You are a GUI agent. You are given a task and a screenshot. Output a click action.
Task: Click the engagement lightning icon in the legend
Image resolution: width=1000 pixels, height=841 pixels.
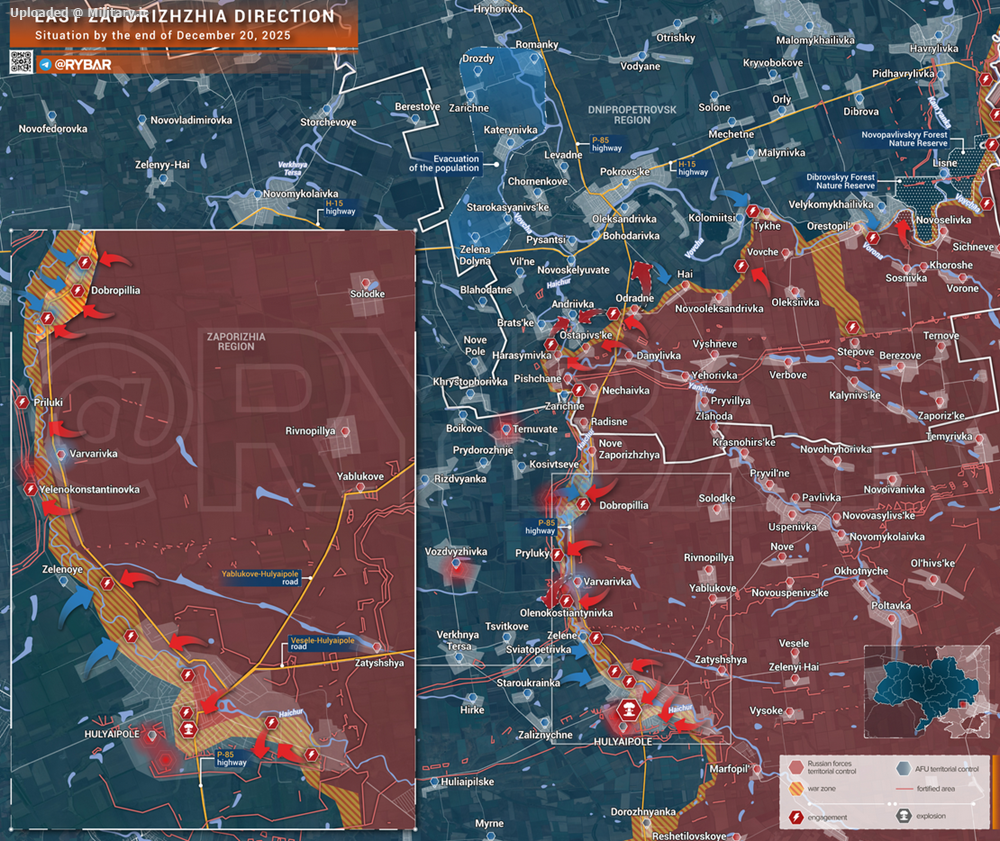tap(796, 817)
